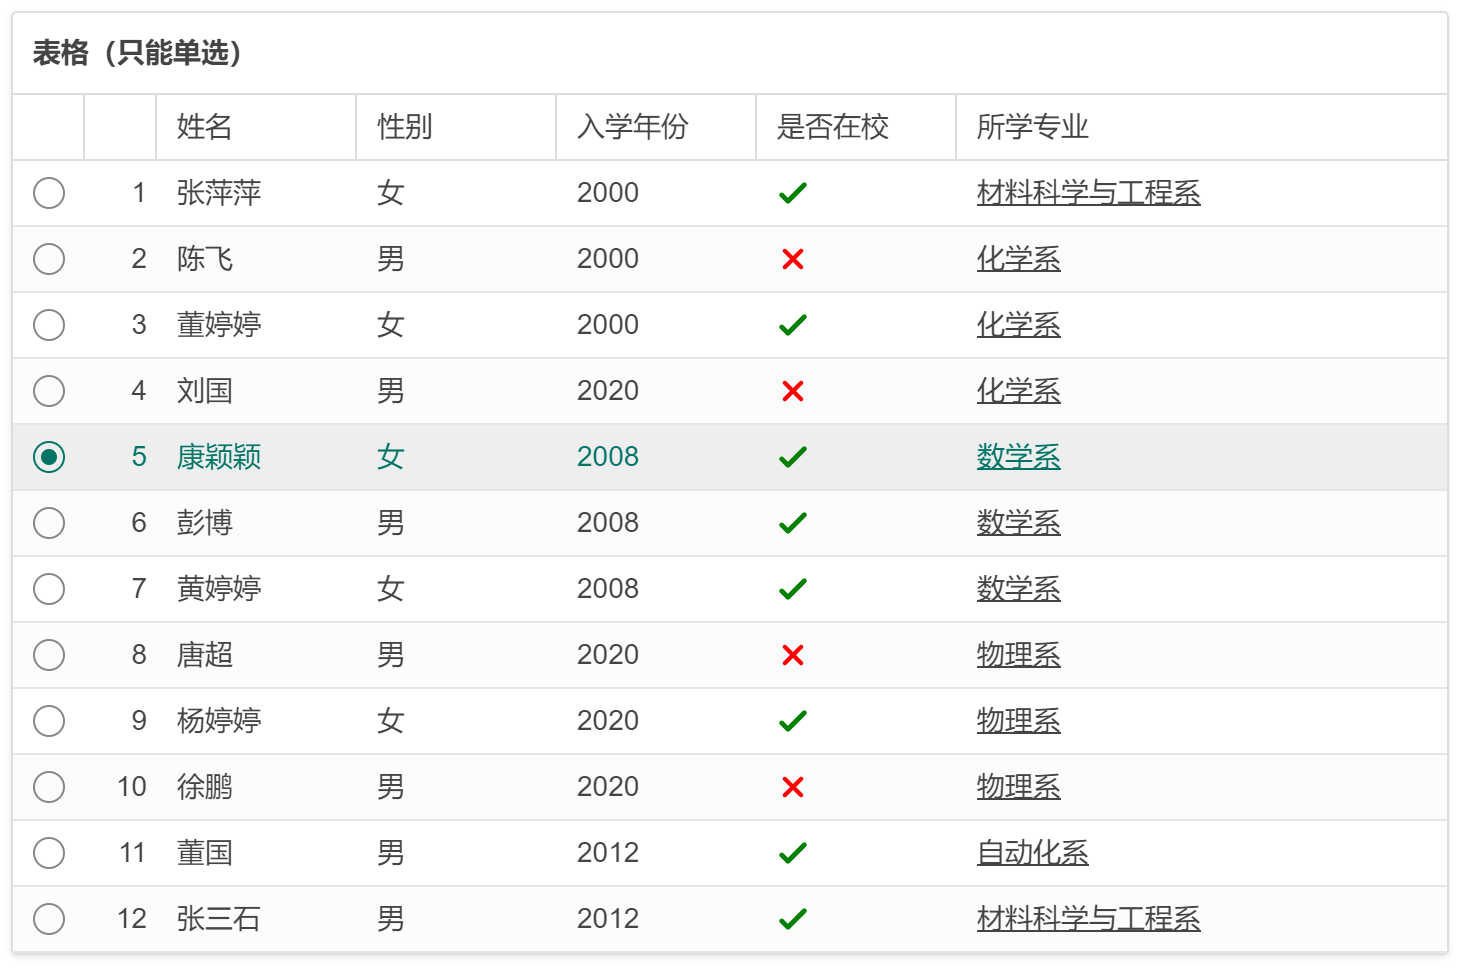Open 物理系 link in 杨婷婷 row

click(x=1018, y=721)
